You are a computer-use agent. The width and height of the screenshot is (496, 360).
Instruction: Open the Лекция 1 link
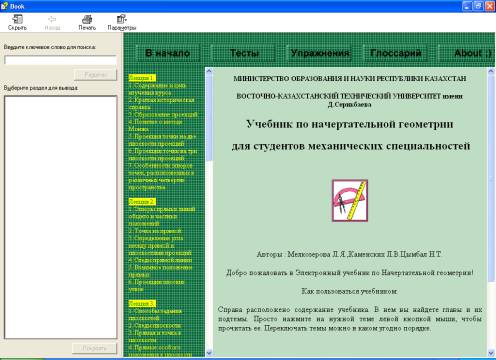(x=142, y=78)
